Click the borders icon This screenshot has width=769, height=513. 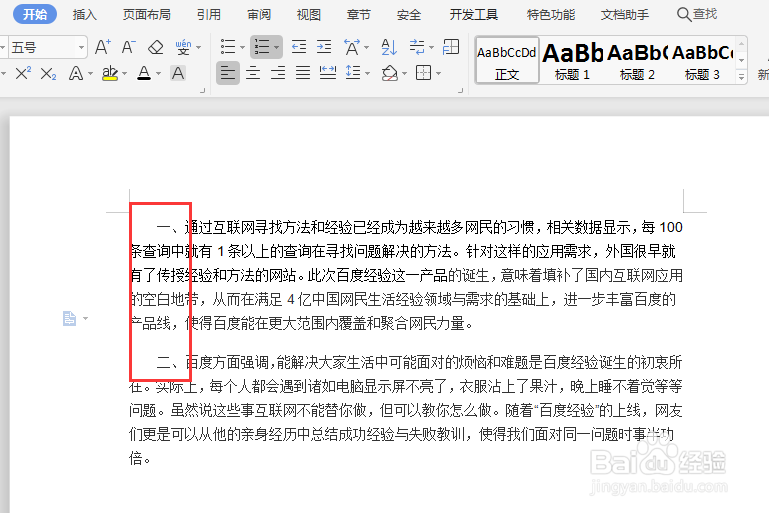click(423, 73)
